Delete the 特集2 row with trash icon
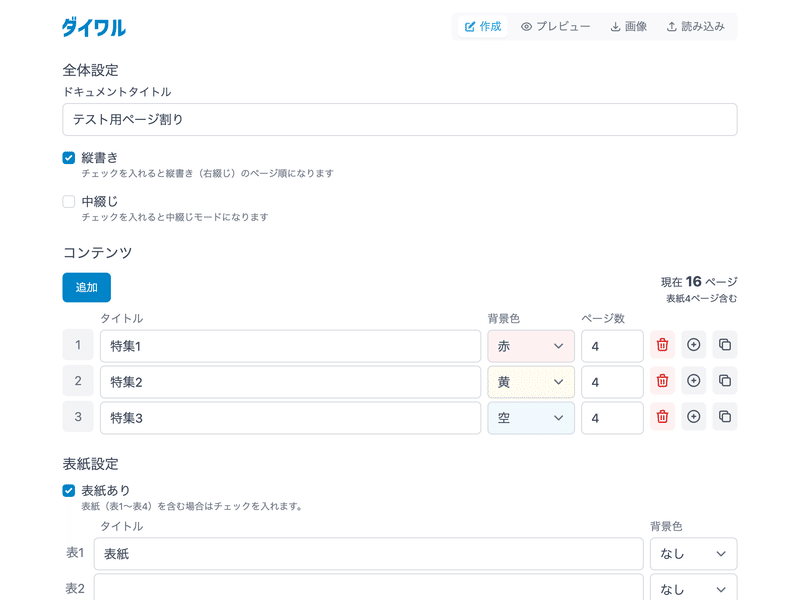 coord(662,381)
